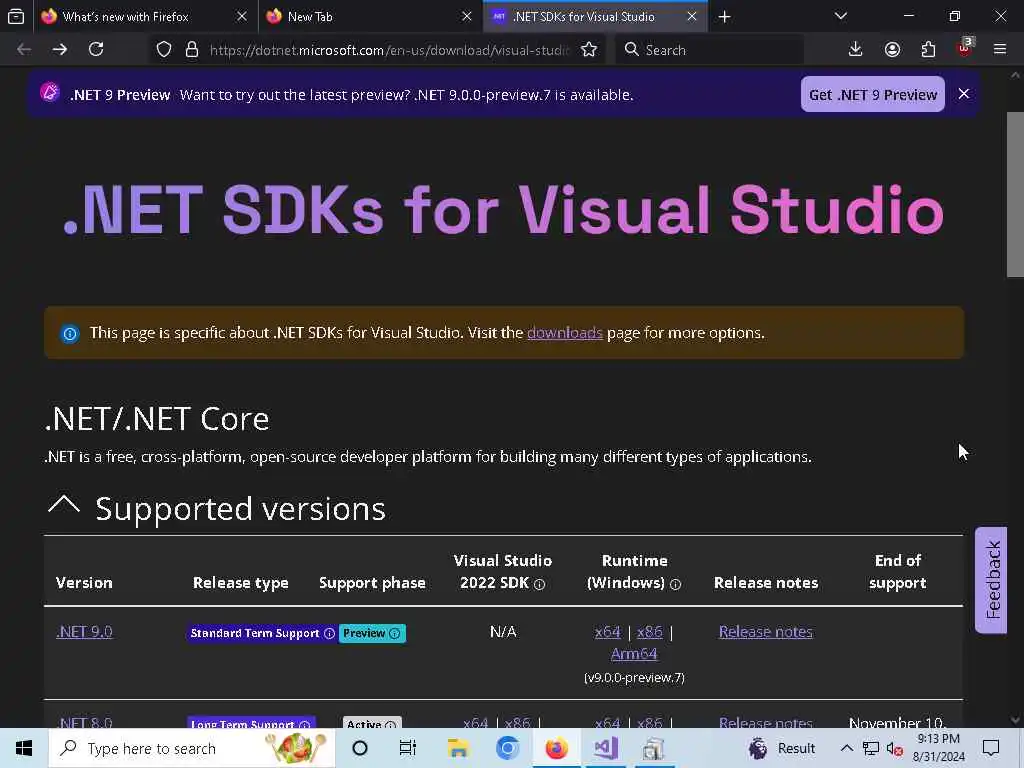Open Chromium browser from taskbar
The height and width of the screenshot is (768, 1024).
click(x=507, y=748)
